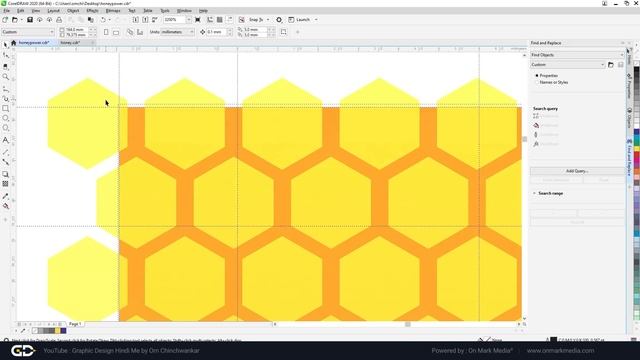The height and width of the screenshot is (360, 640).
Task: Toggle the Show Grid icon in toolbar
Action: point(220,20)
